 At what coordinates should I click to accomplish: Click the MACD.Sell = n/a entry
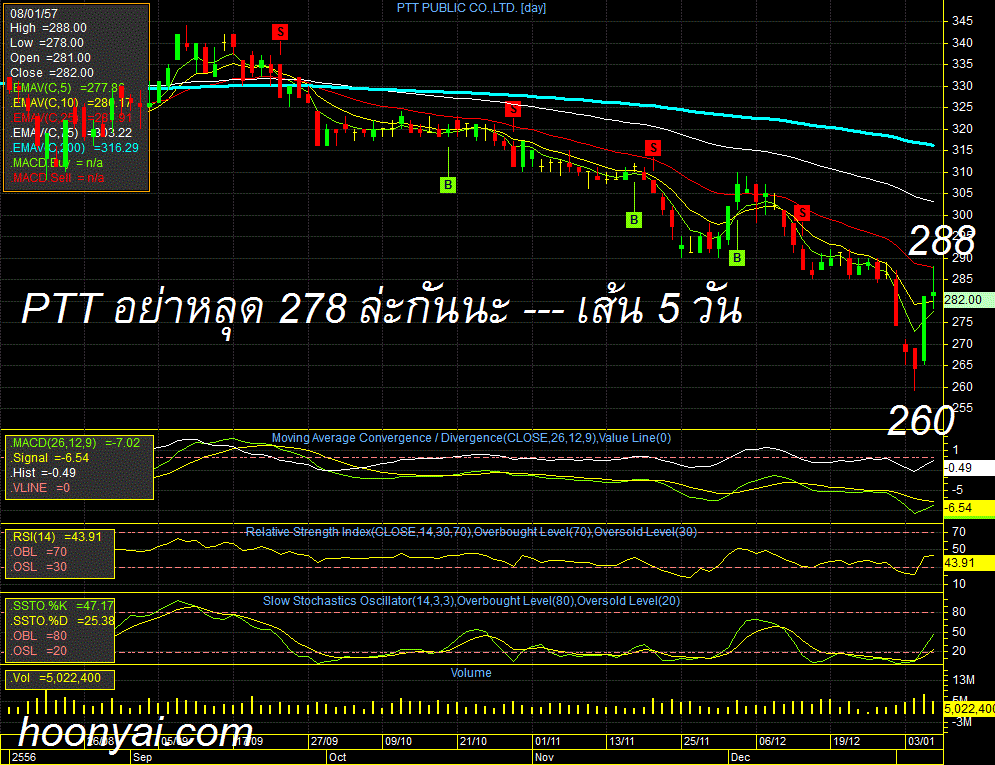point(58,178)
